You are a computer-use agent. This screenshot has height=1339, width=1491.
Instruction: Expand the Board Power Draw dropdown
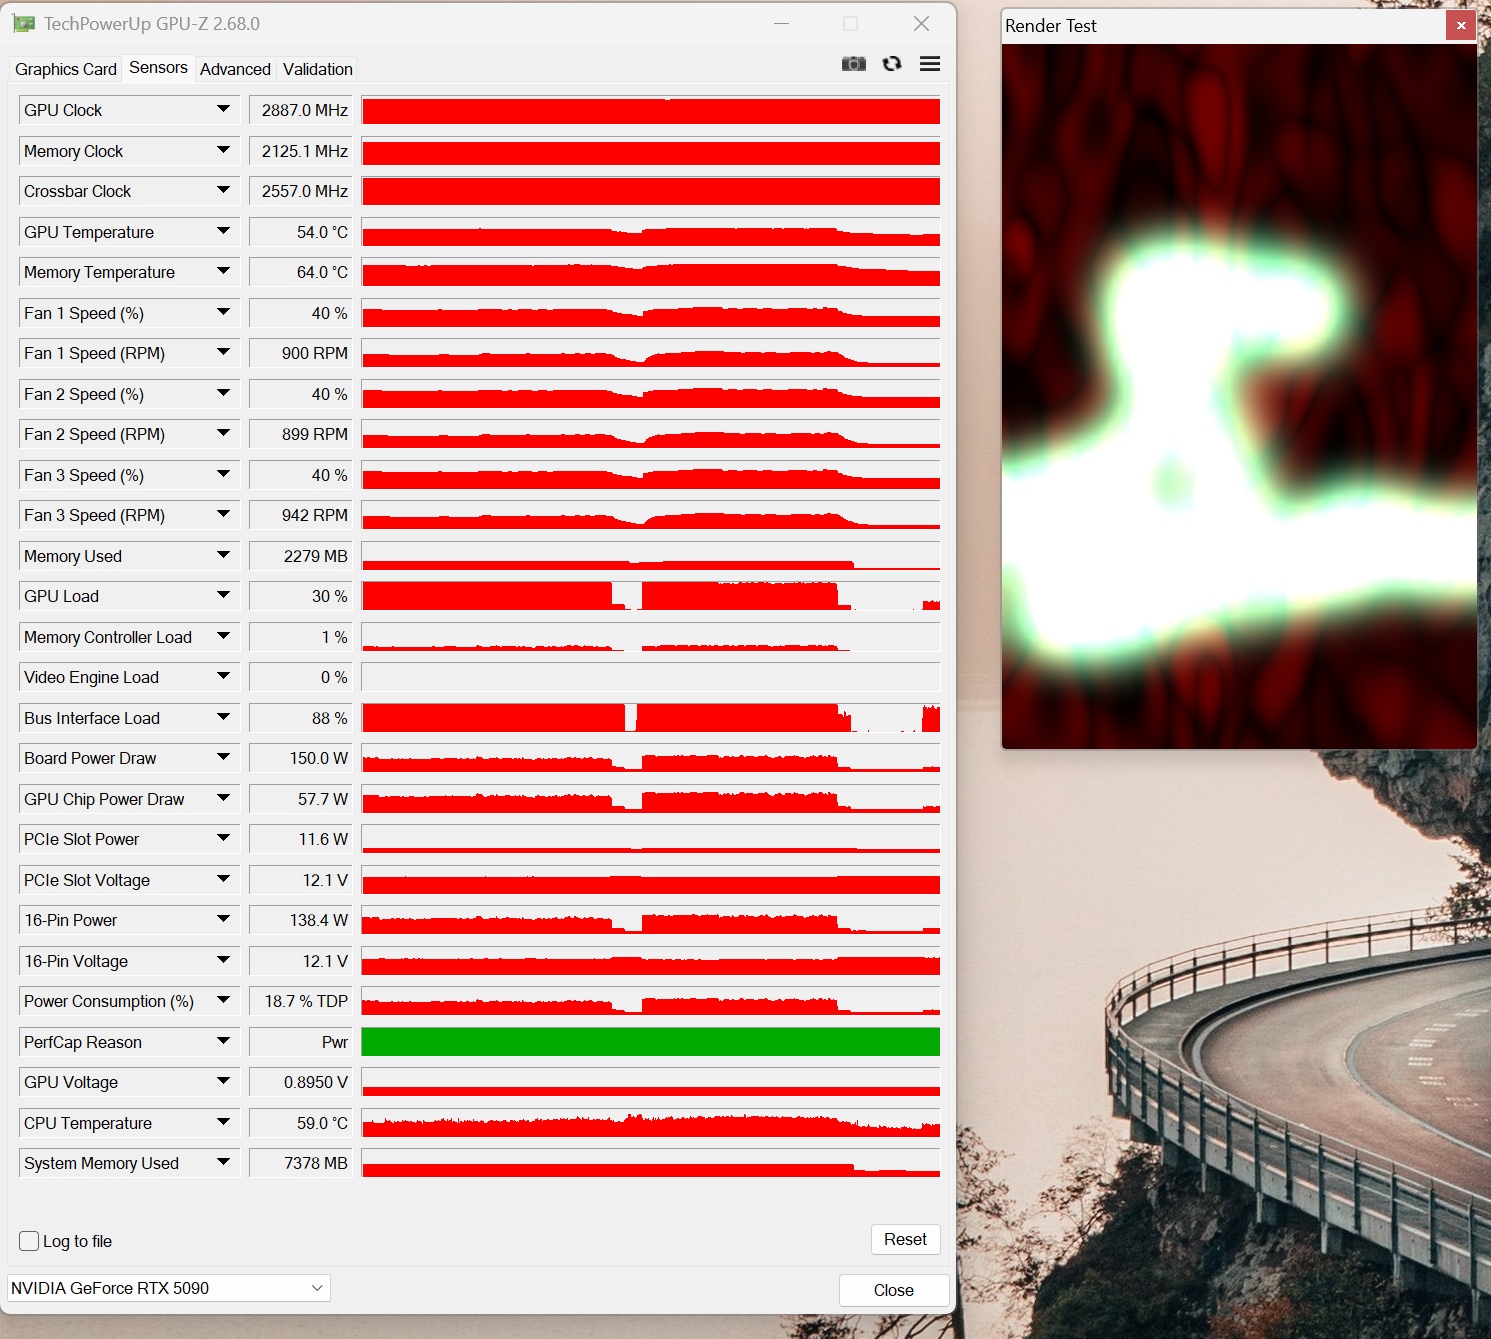223,757
